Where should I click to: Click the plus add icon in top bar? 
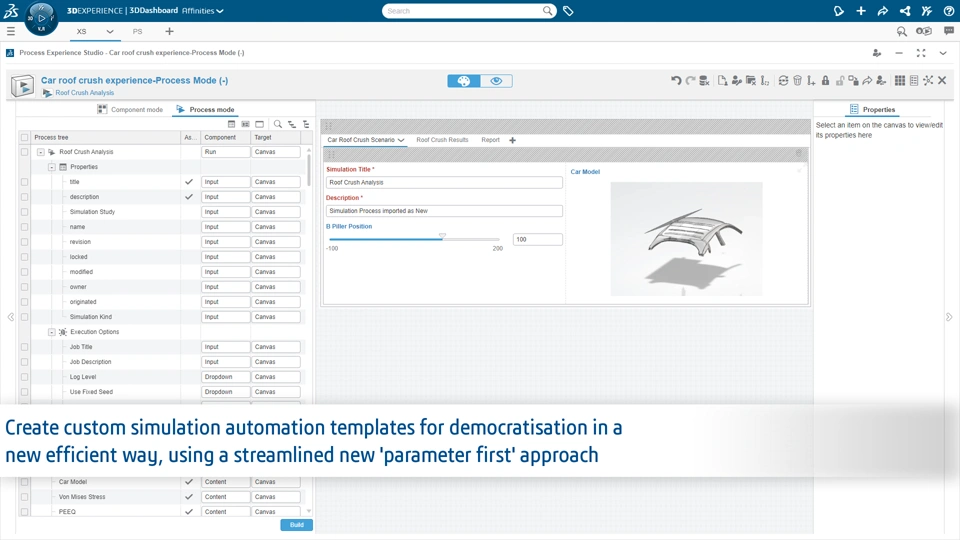pyautogui.click(x=861, y=11)
